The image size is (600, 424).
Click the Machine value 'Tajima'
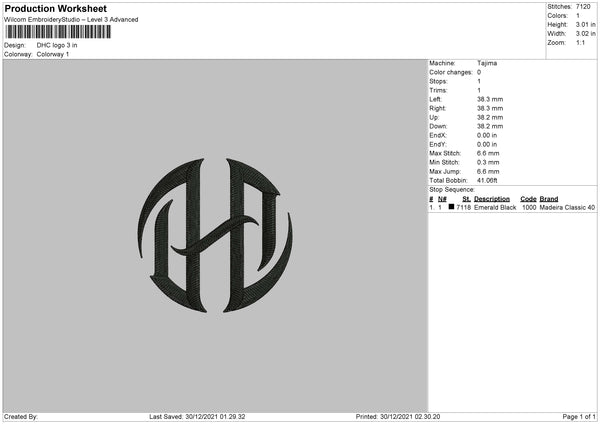pos(487,63)
